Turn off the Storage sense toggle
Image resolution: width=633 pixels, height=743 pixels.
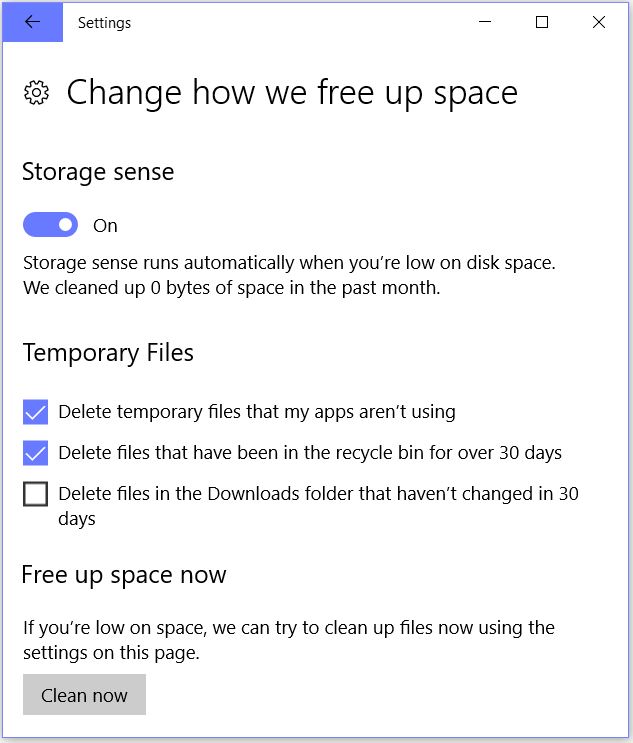click(x=51, y=225)
